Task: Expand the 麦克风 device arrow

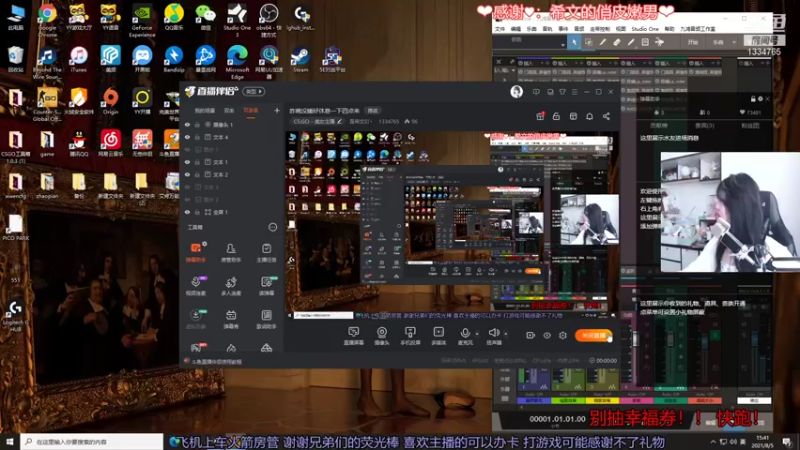Action: (x=477, y=334)
